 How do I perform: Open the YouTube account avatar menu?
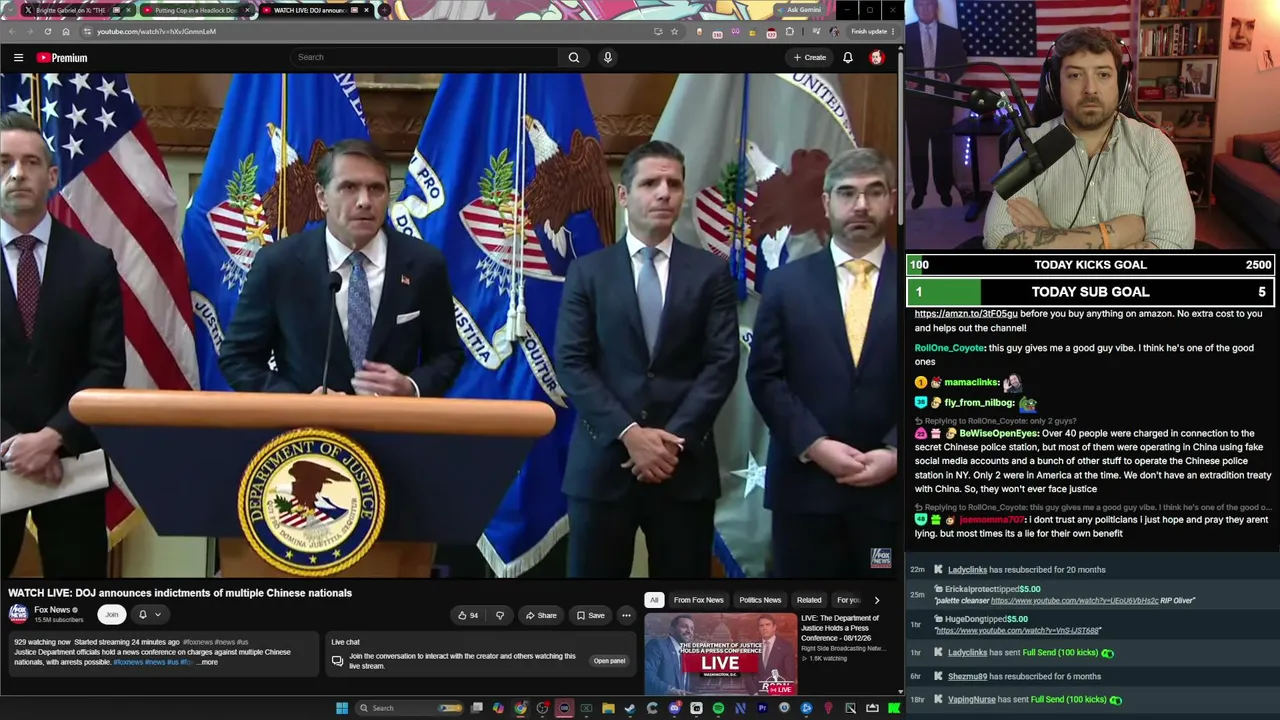point(877,58)
